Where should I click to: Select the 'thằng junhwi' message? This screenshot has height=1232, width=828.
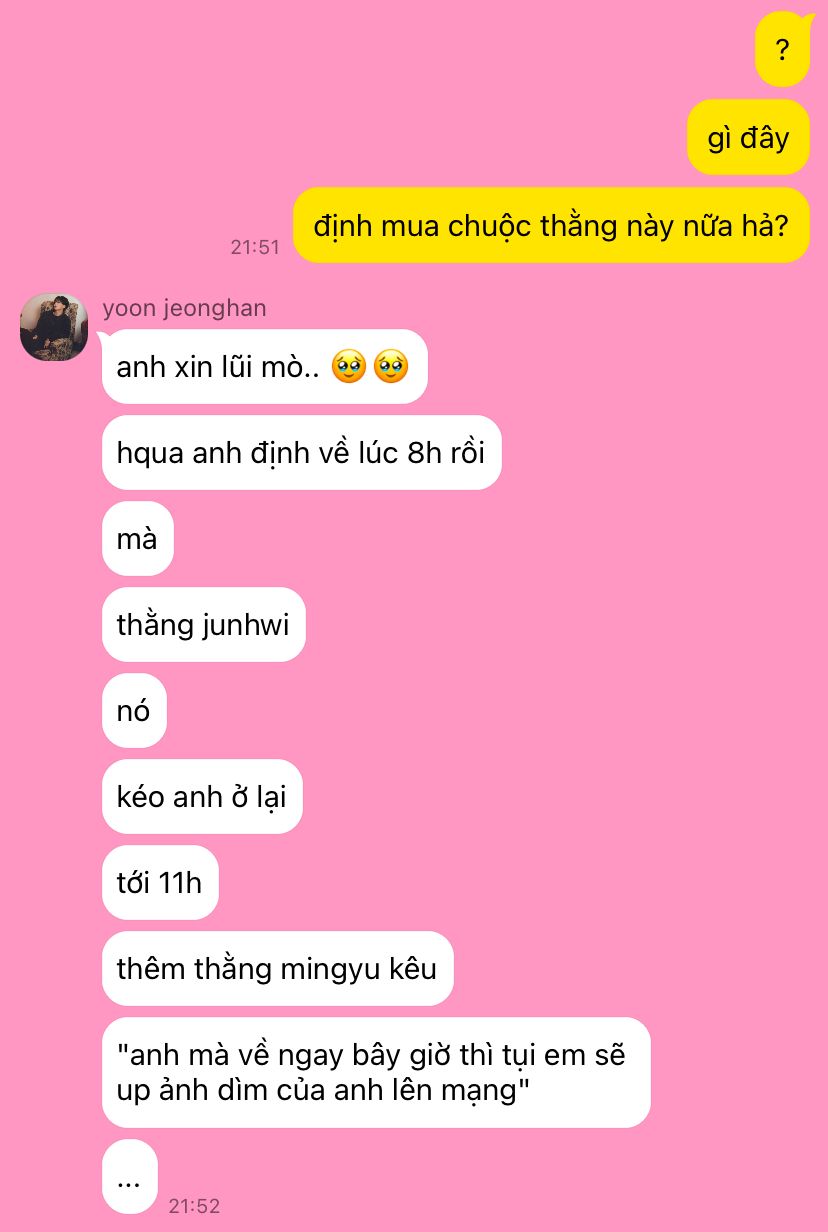(204, 625)
